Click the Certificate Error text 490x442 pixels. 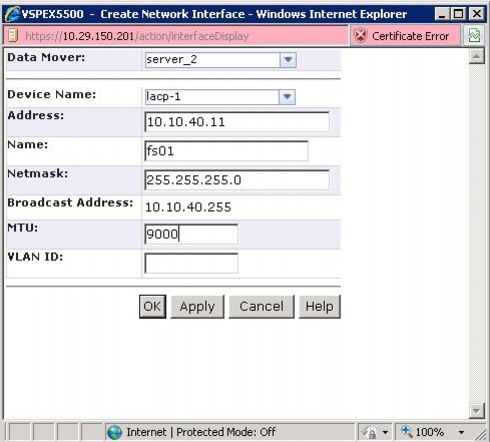410,36
